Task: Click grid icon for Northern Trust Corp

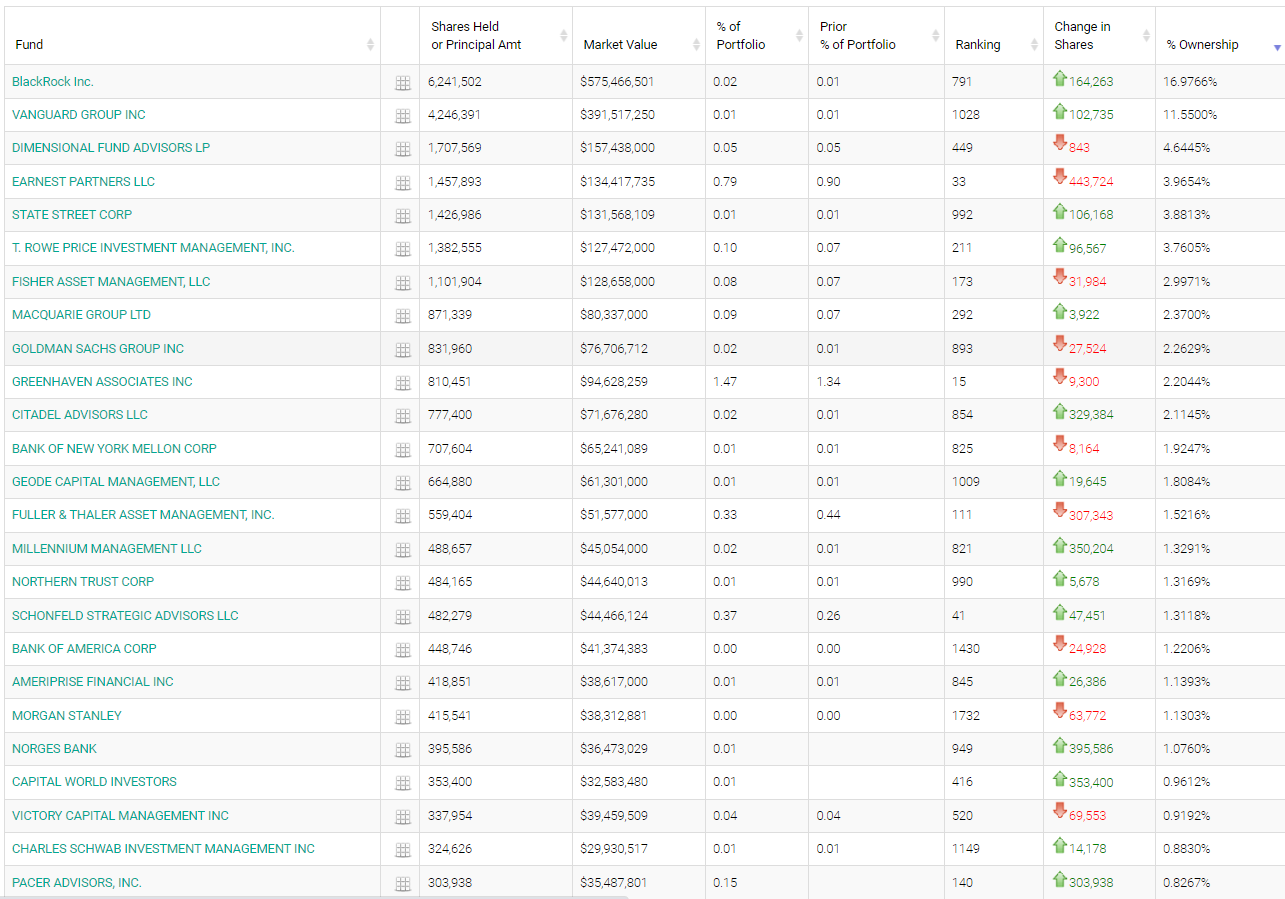Action: 403,583
